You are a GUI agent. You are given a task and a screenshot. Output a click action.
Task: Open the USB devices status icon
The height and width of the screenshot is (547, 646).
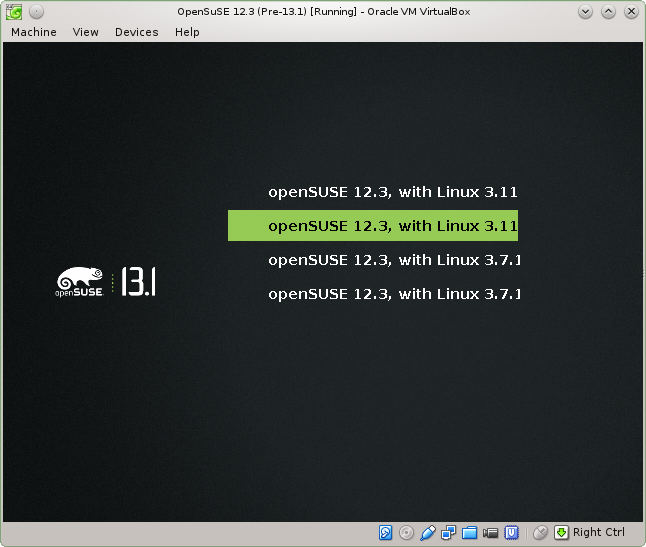coord(428,533)
